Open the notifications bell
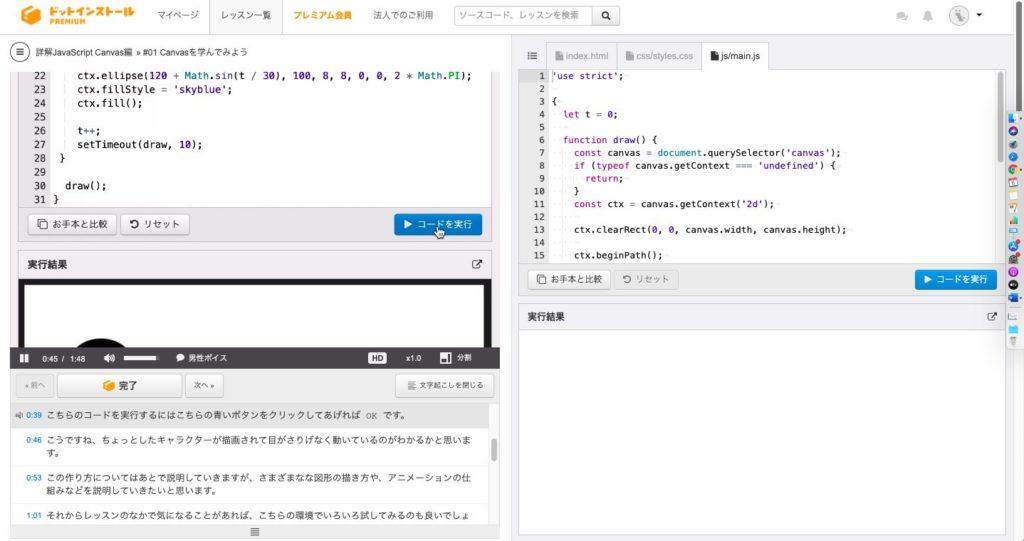 927,16
